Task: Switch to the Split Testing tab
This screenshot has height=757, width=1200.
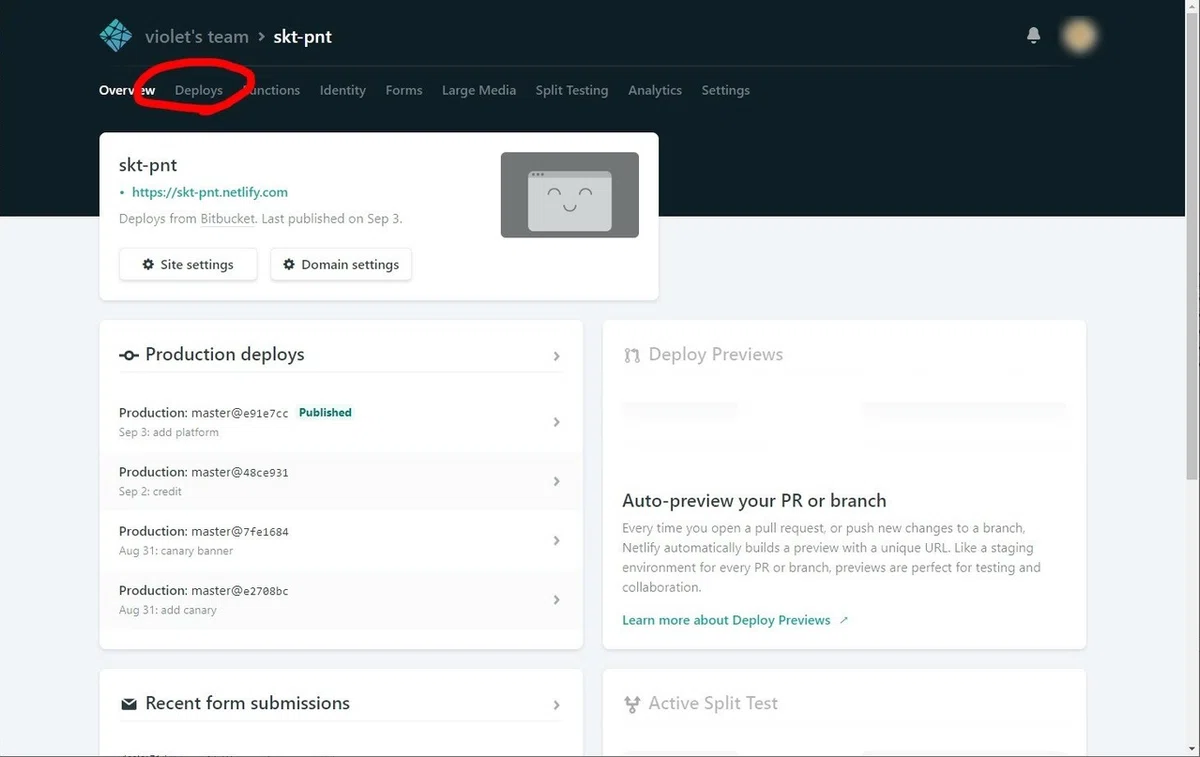Action: (x=572, y=90)
